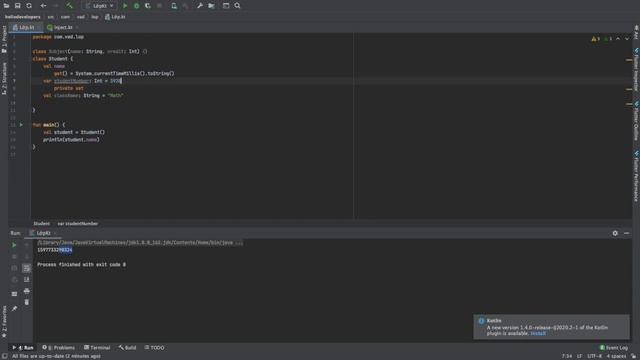
Task: Click Student in the editor breadcrumb bar
Action: click(x=41, y=224)
